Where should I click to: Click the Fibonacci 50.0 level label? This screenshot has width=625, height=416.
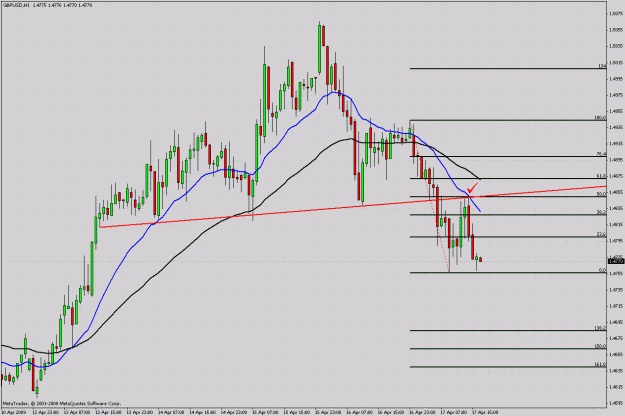pos(601,194)
